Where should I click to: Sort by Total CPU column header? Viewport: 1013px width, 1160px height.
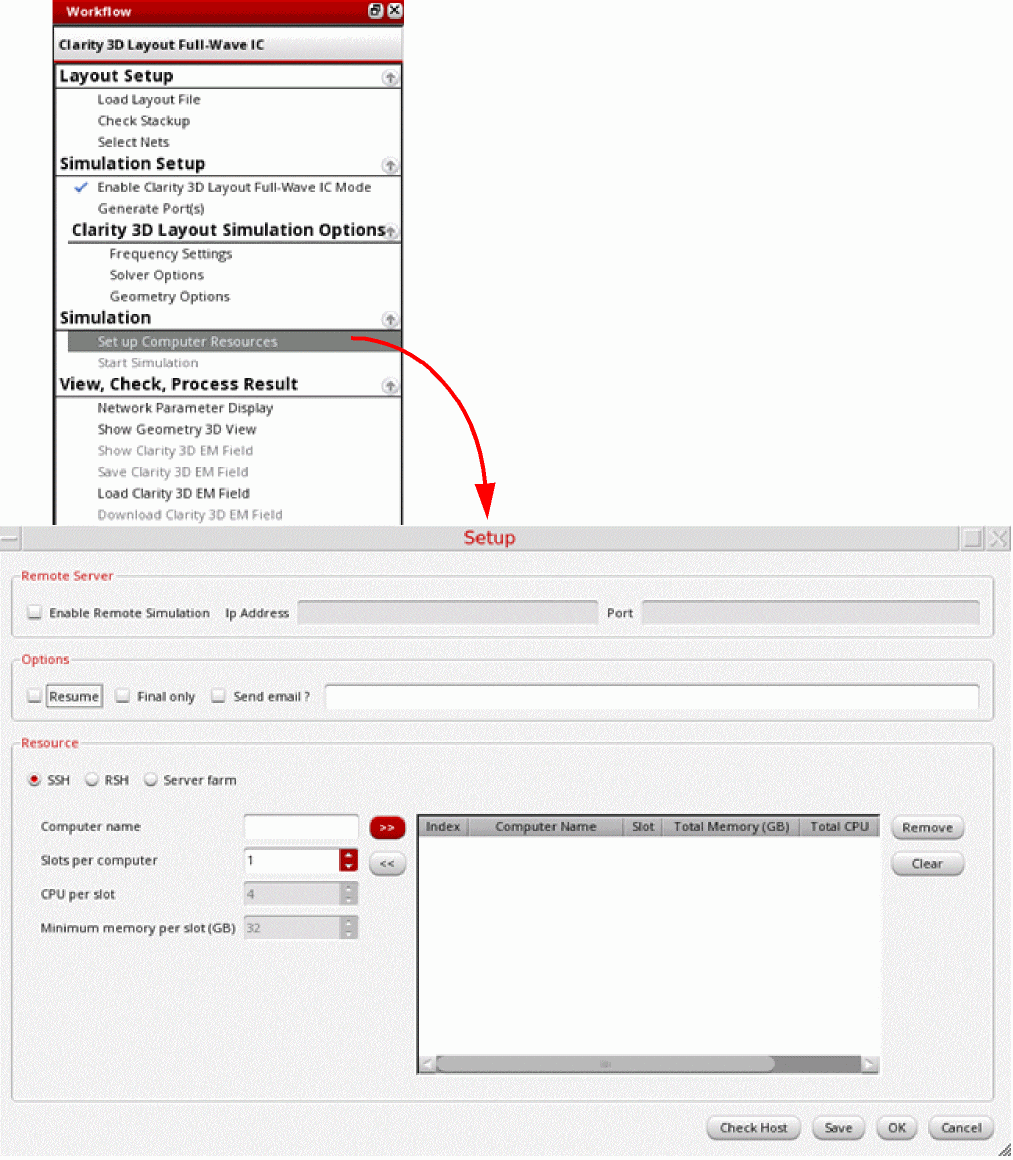(840, 826)
